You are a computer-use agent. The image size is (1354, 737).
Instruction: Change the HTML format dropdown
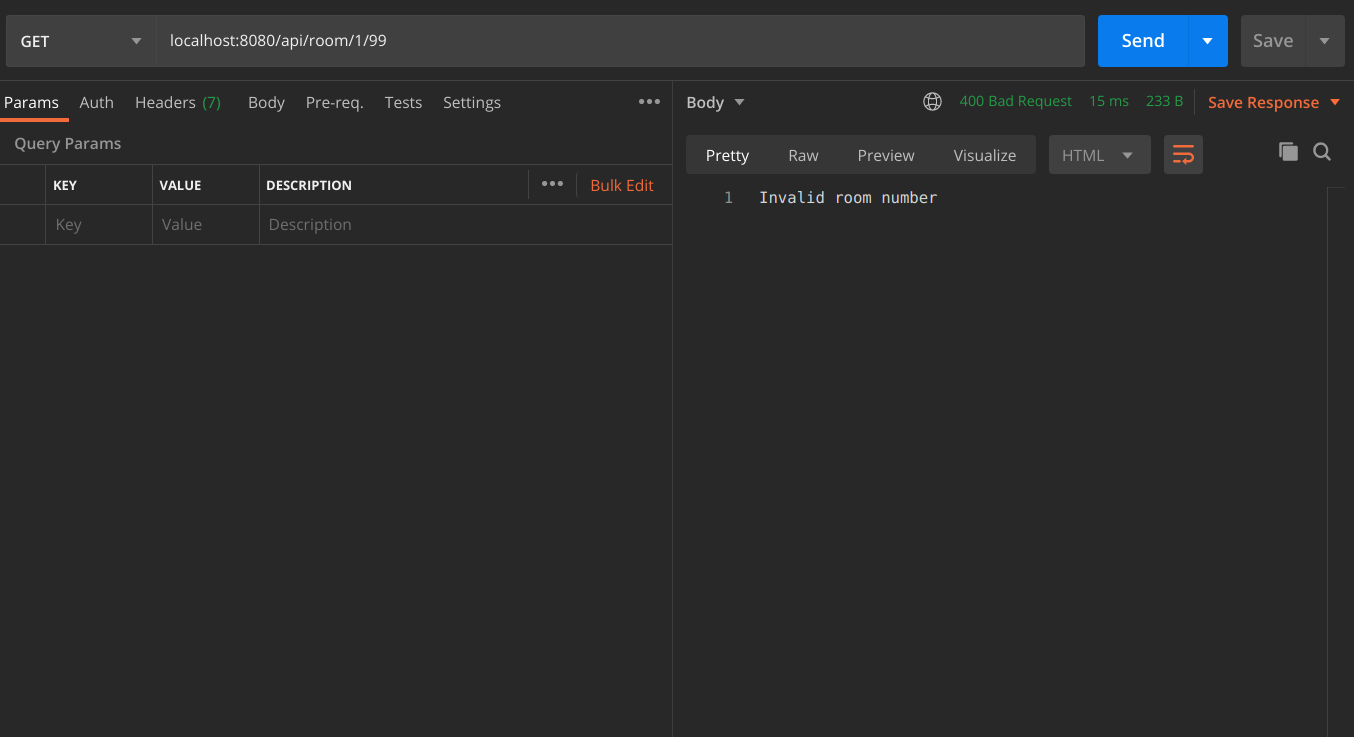(x=1099, y=155)
